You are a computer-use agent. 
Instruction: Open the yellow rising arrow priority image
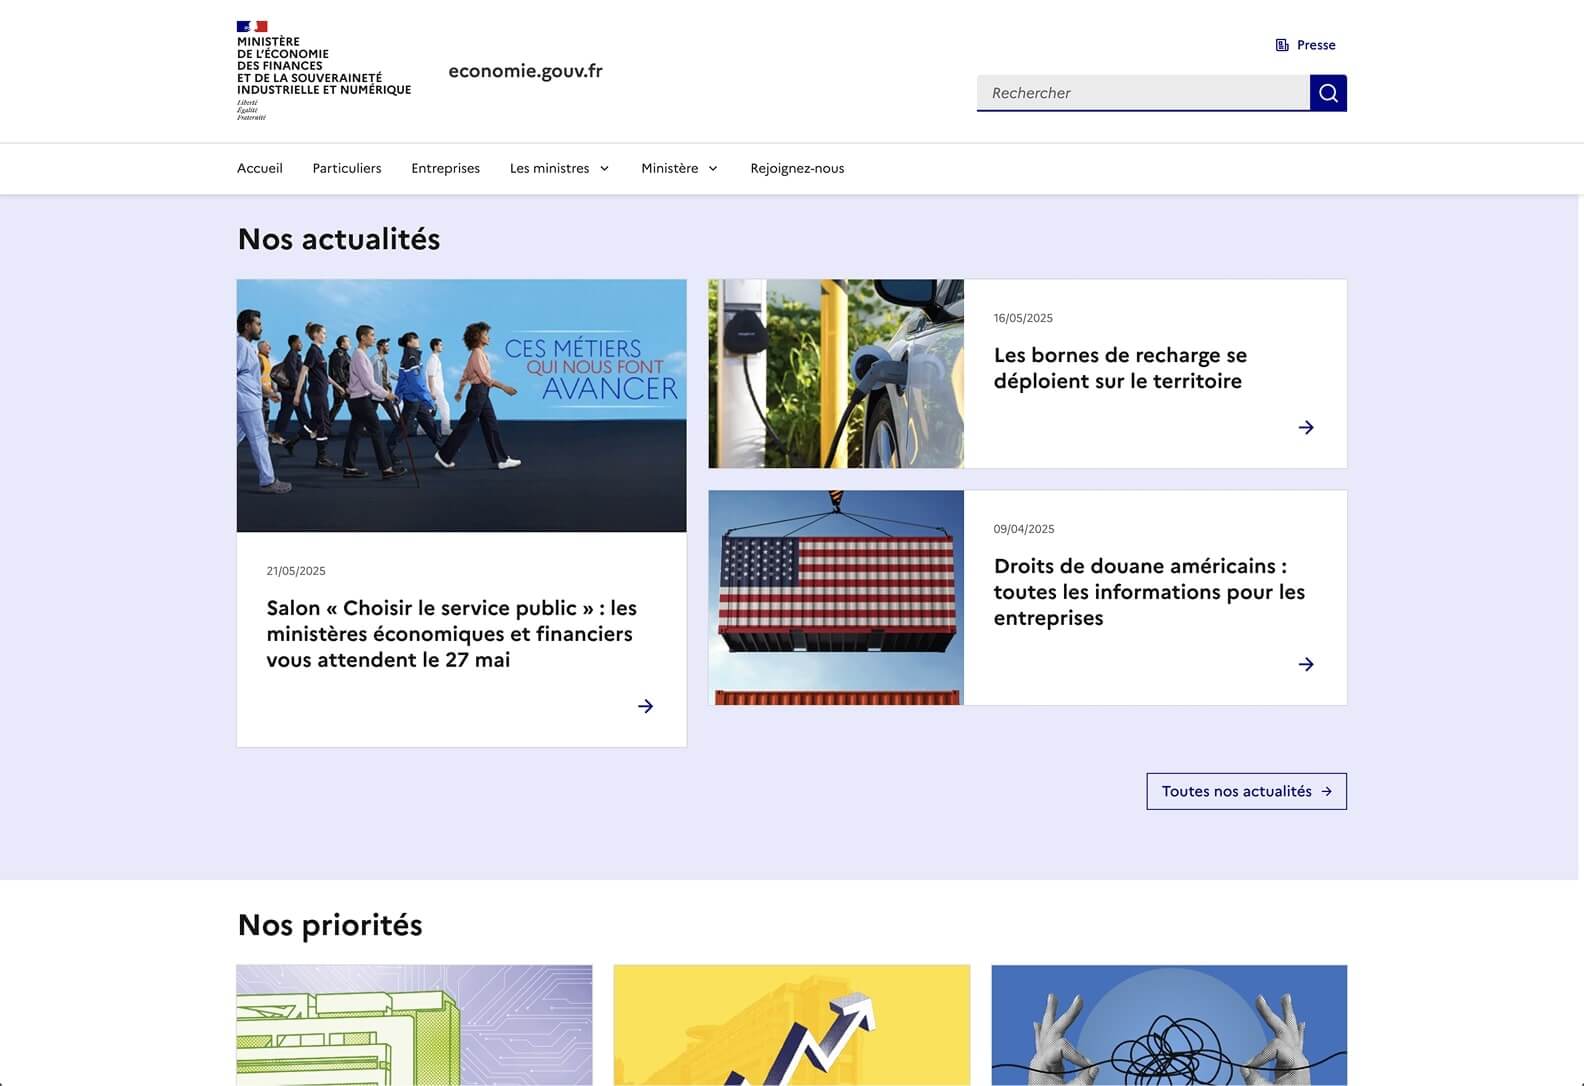click(791, 1024)
